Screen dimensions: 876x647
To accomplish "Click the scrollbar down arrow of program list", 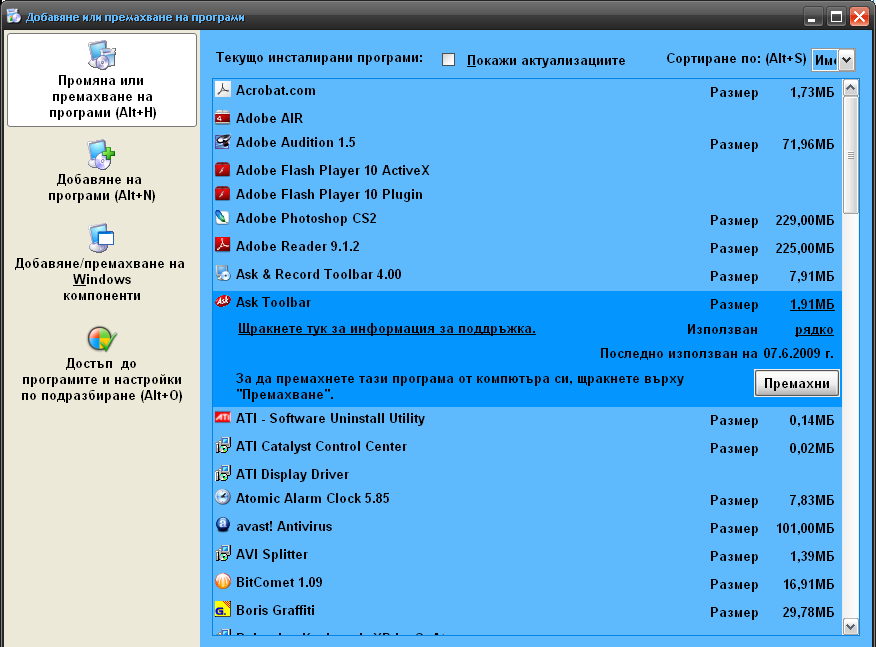I will 850,627.
